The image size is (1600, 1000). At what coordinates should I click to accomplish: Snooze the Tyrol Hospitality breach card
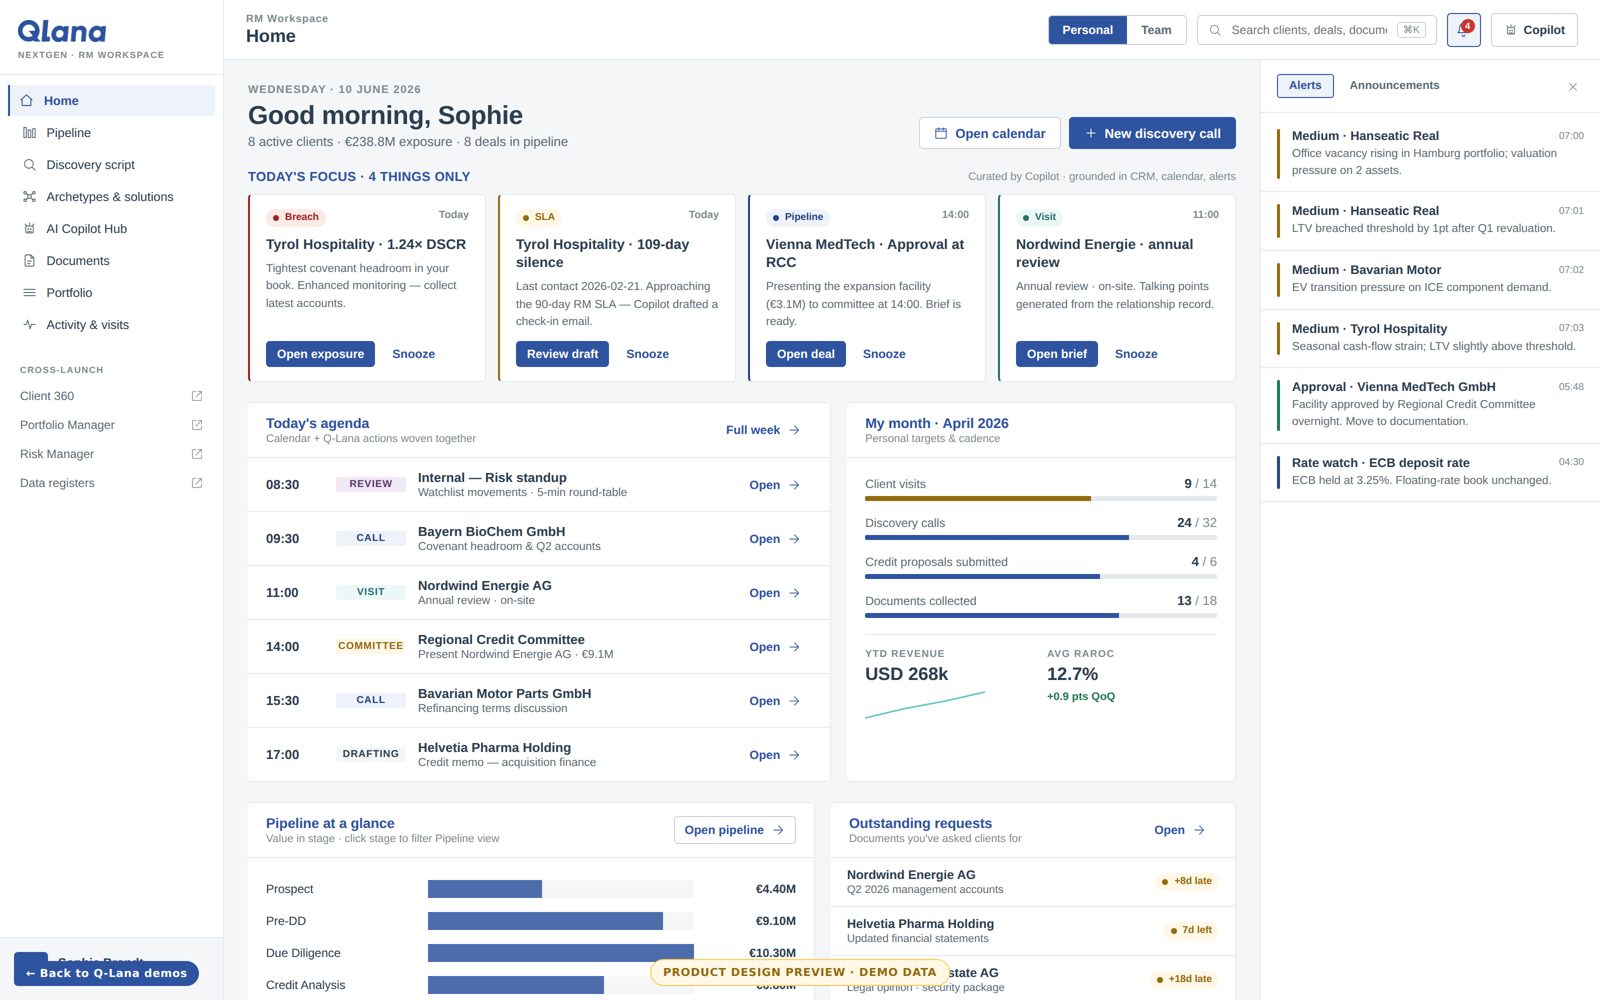[x=413, y=354]
